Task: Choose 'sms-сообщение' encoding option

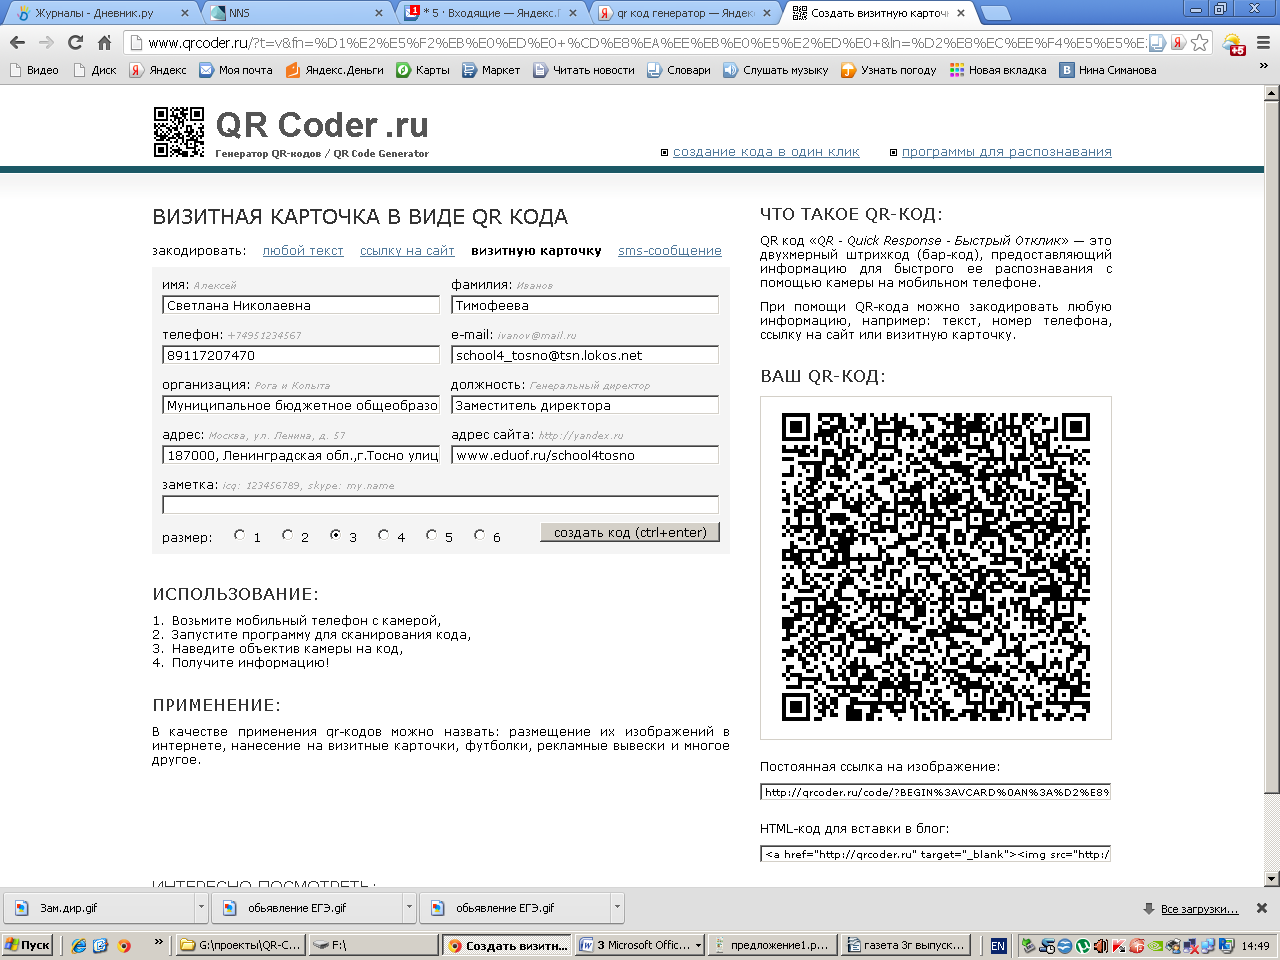Action: coord(669,251)
